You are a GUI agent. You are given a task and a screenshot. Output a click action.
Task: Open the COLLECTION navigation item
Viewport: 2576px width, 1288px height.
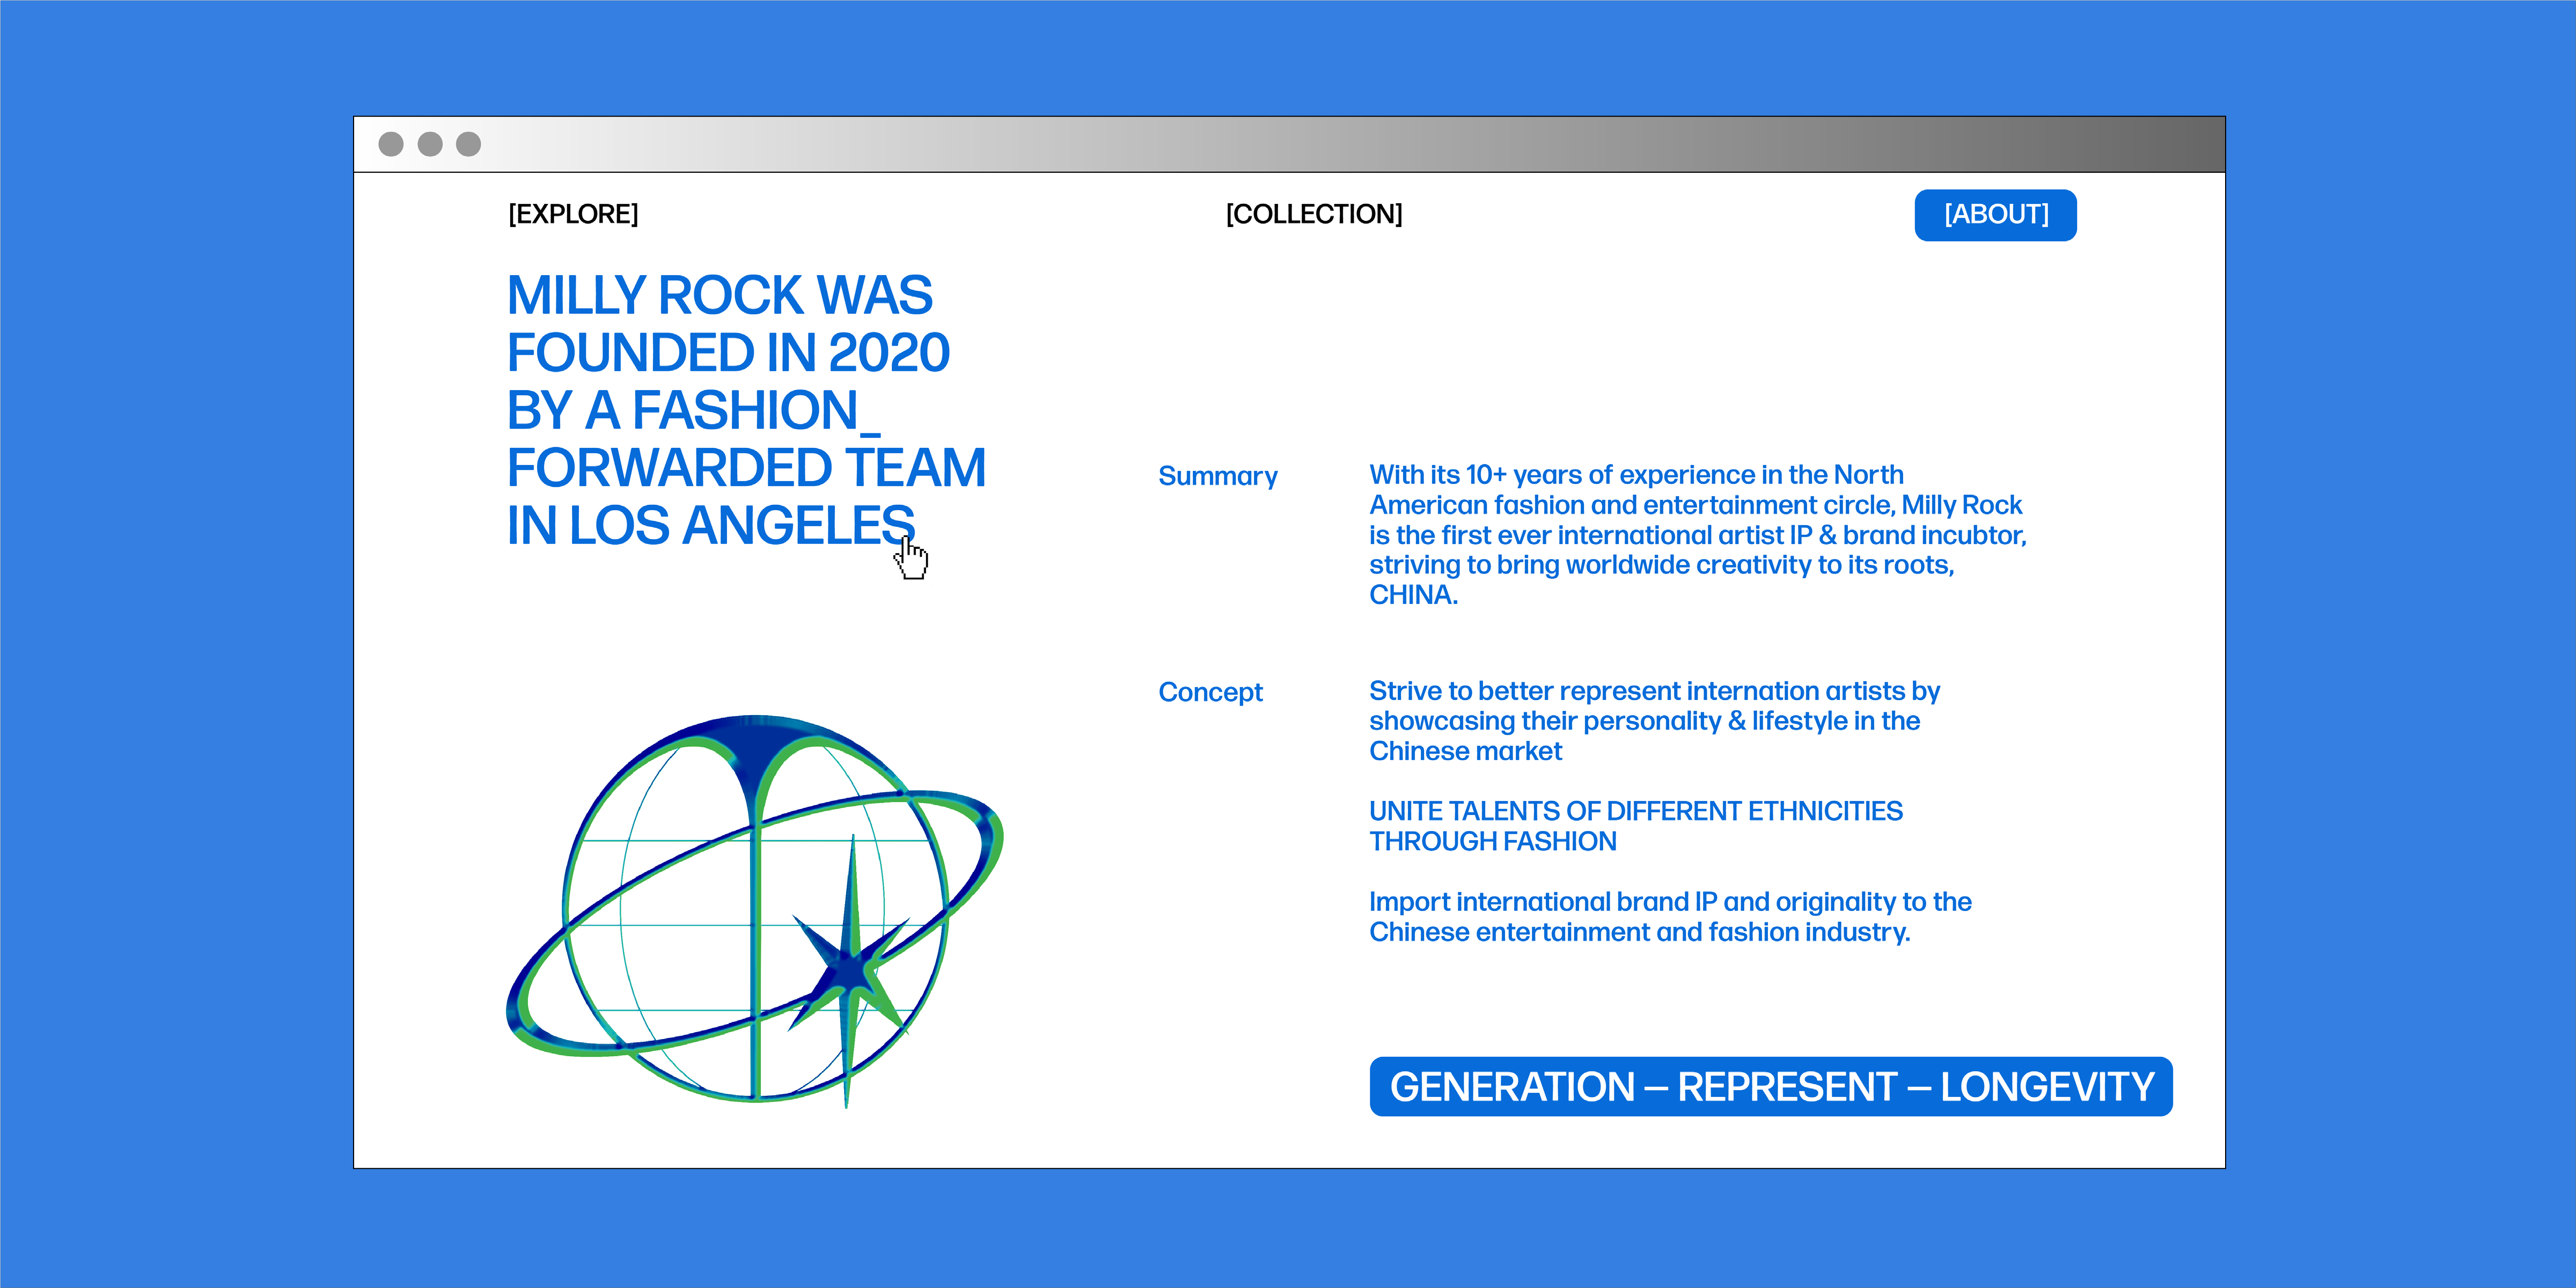coord(1314,214)
